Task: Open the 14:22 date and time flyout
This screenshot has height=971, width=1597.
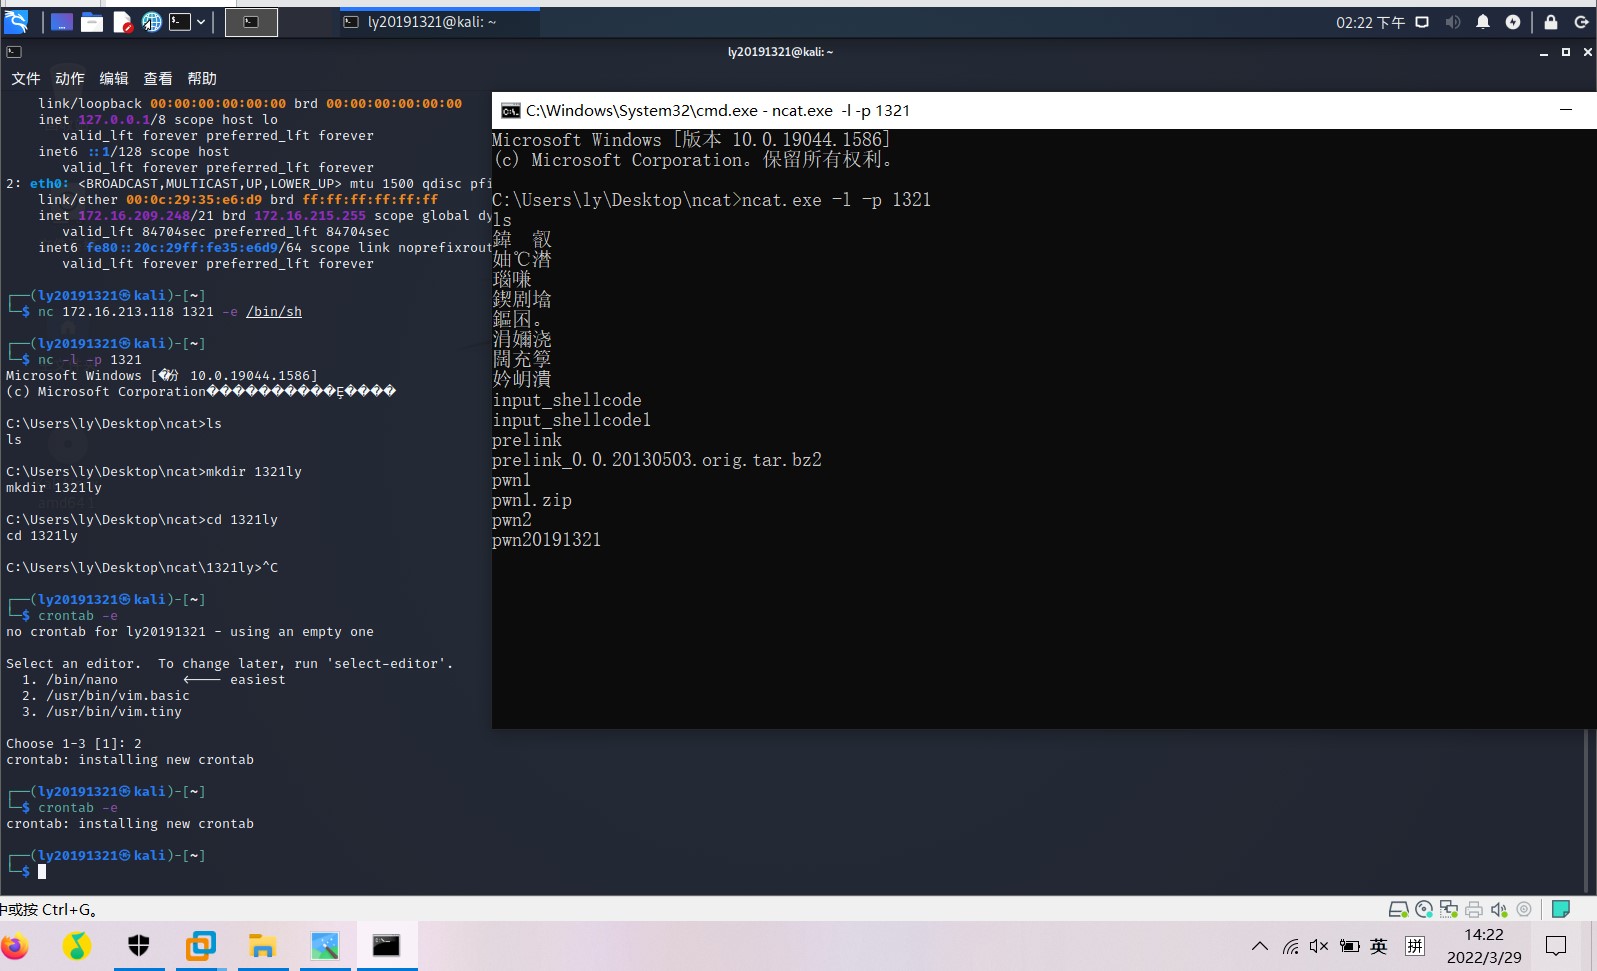Action: pos(1484,946)
